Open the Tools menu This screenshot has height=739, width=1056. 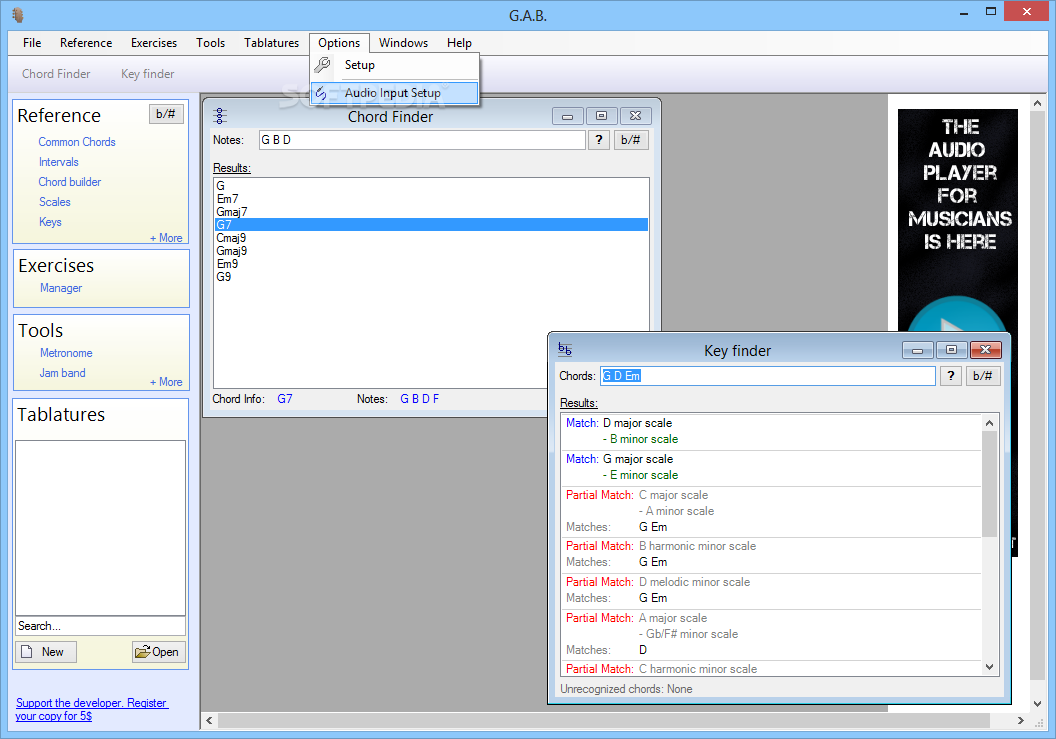[x=210, y=42]
